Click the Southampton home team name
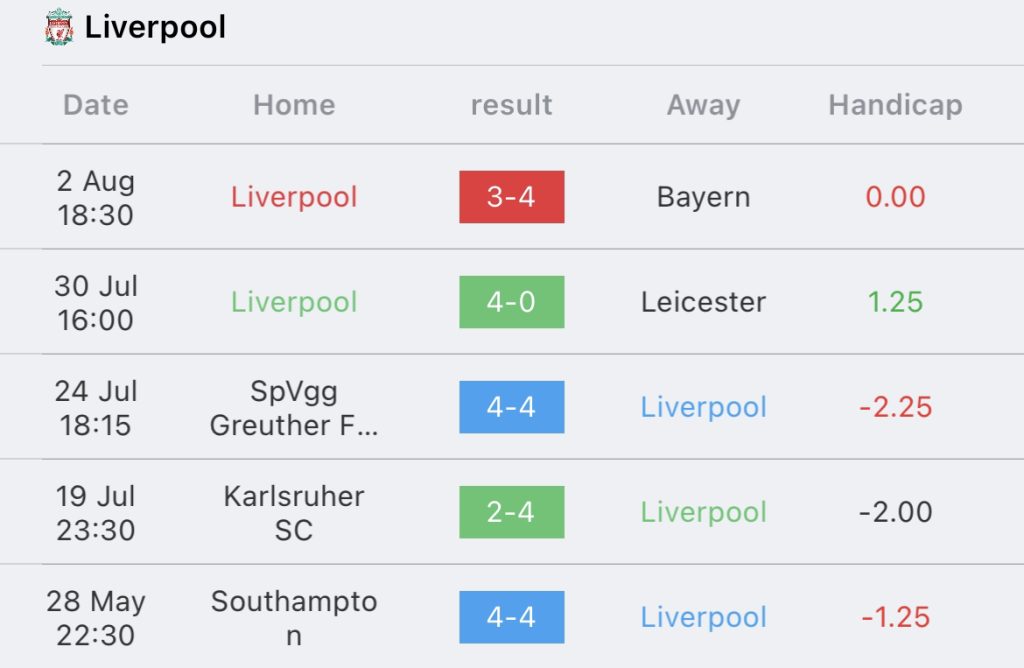1024x668 pixels. 294,618
